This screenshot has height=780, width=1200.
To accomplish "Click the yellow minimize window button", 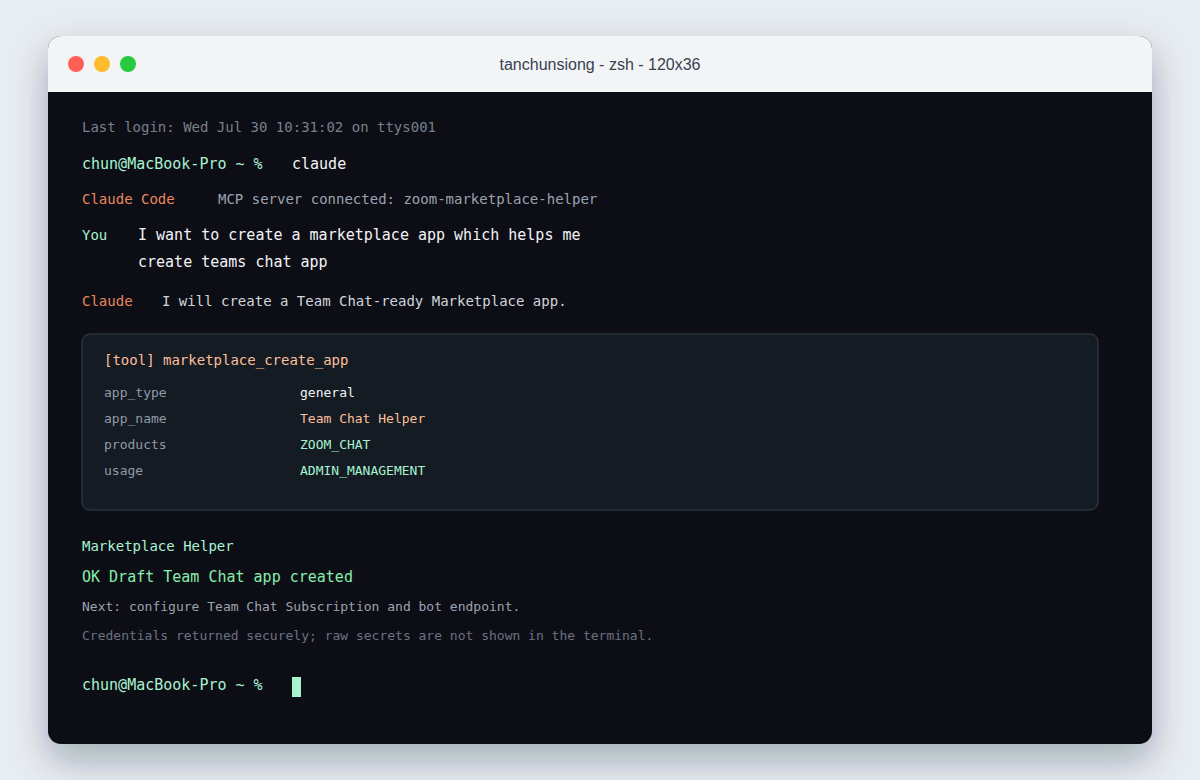I will 102,64.
